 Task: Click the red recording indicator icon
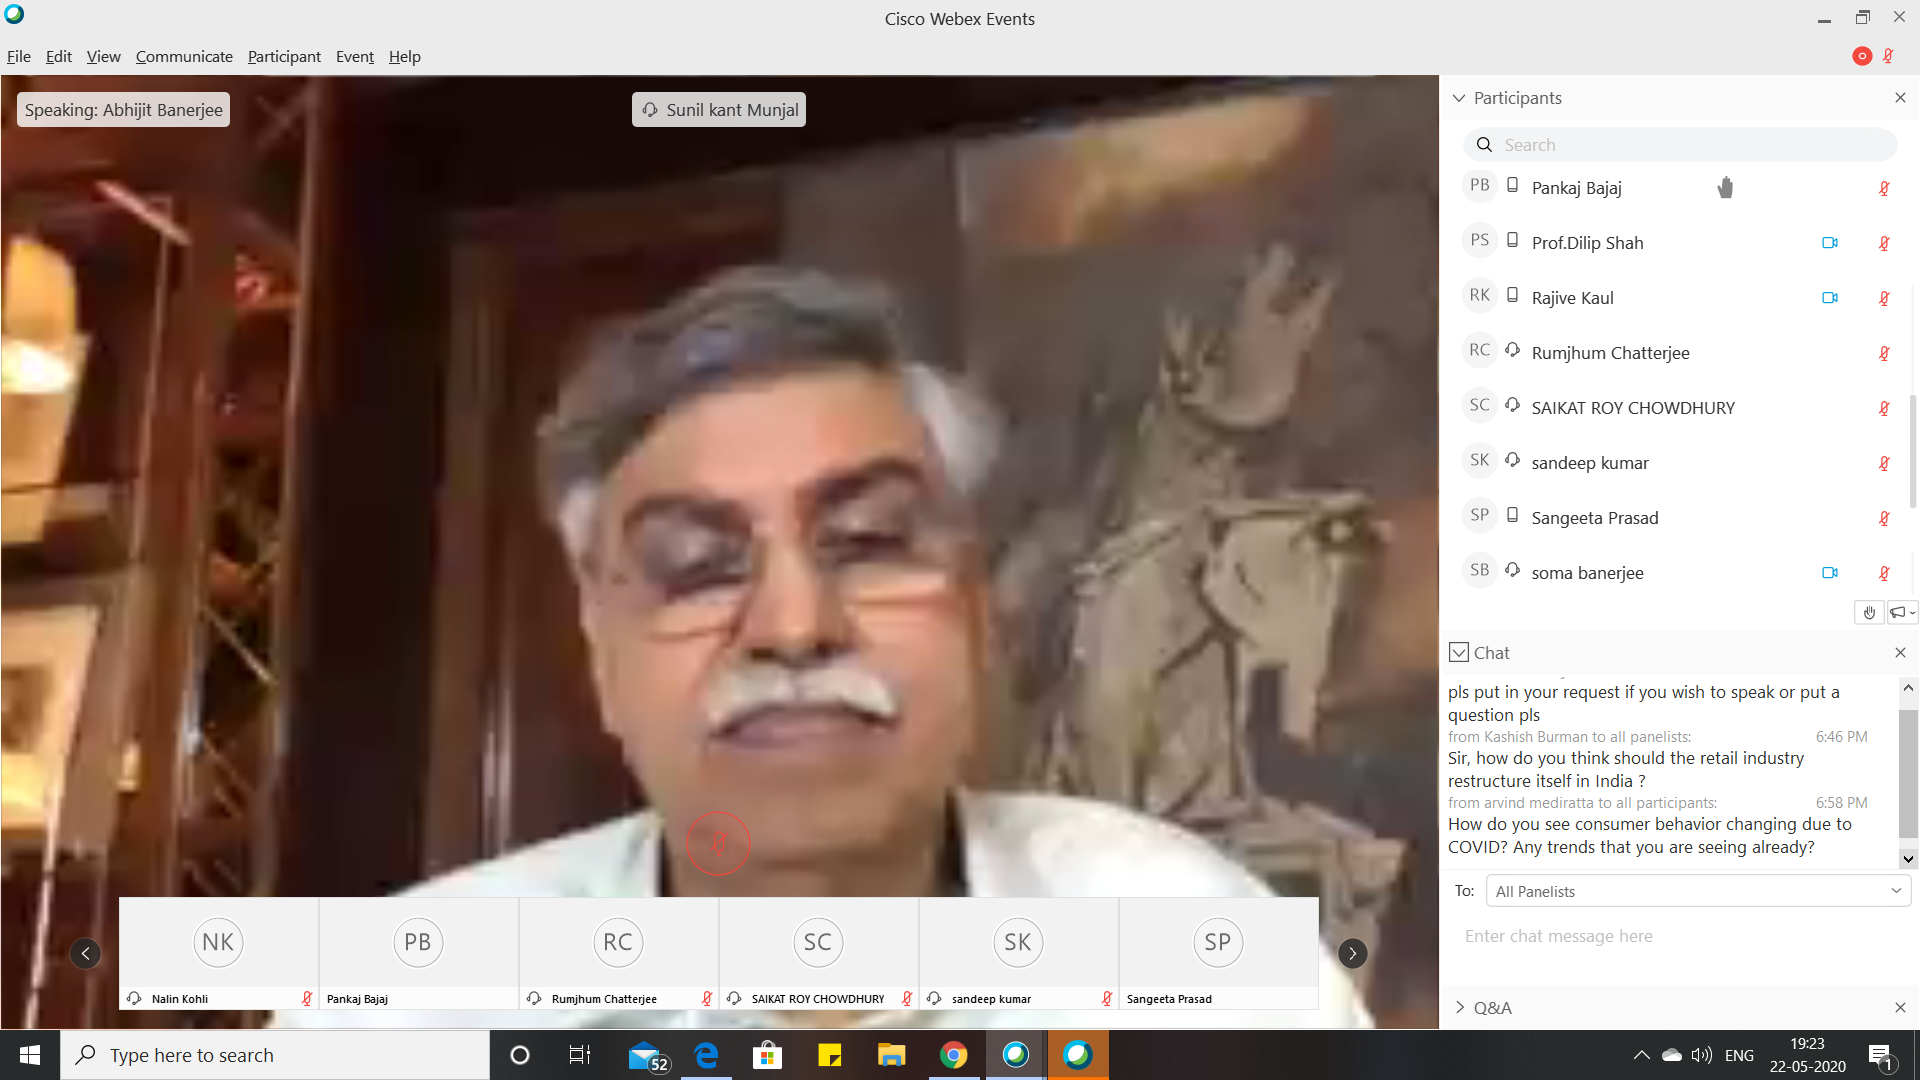click(x=1862, y=56)
